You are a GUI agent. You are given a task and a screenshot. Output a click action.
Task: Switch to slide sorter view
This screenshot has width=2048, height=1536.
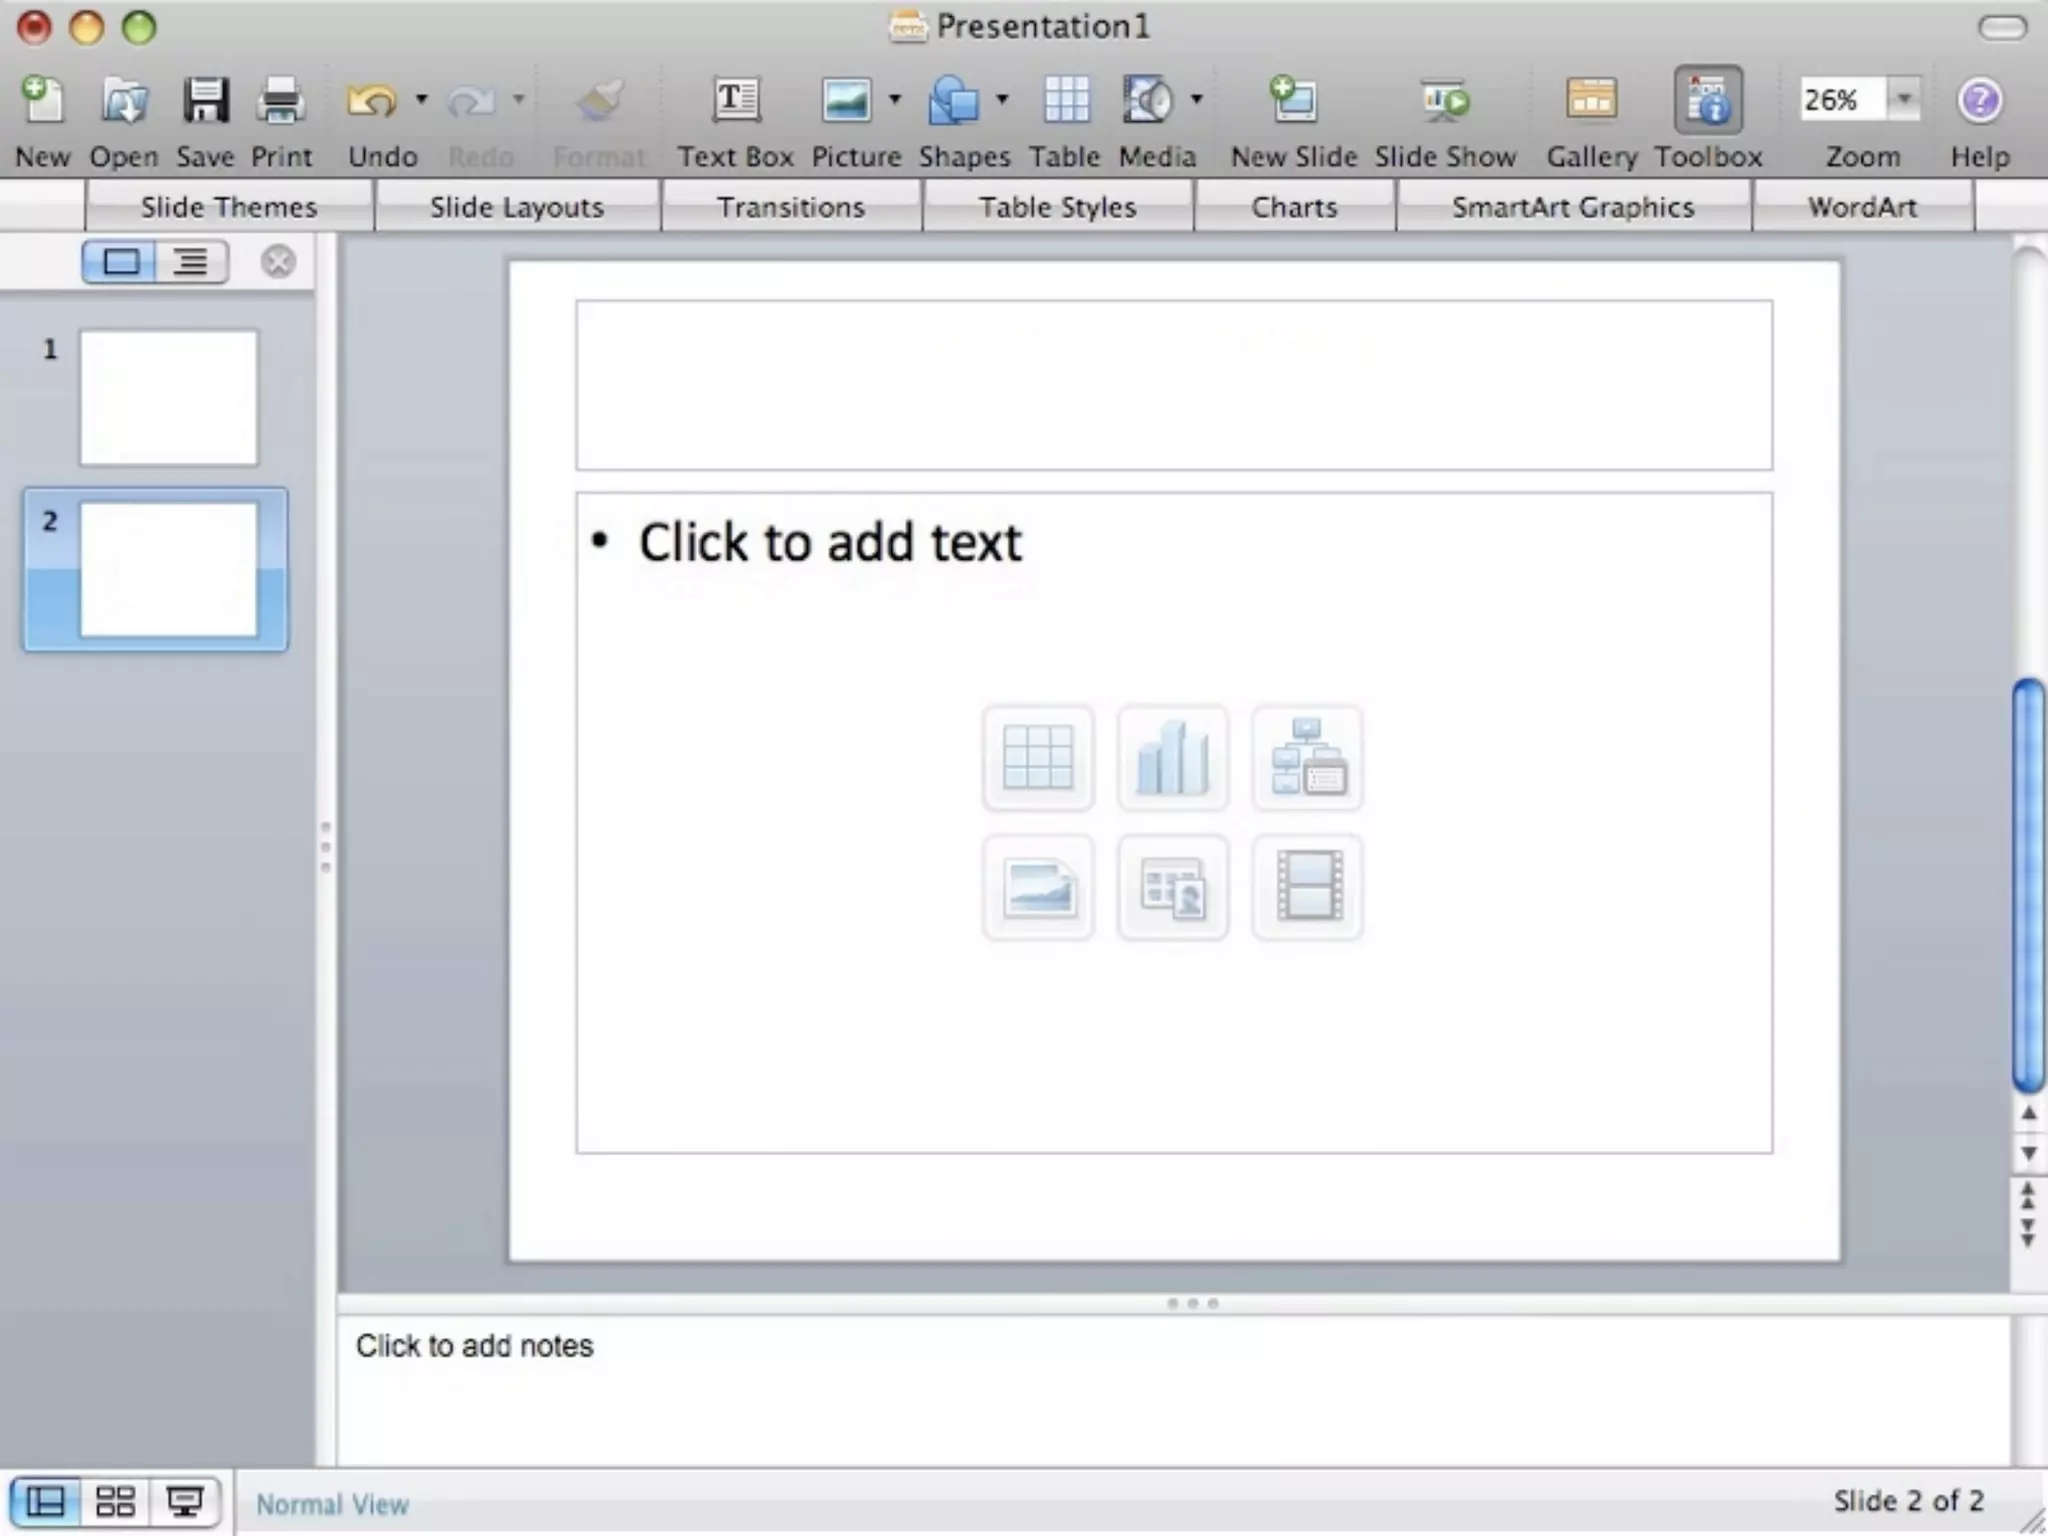[115, 1501]
